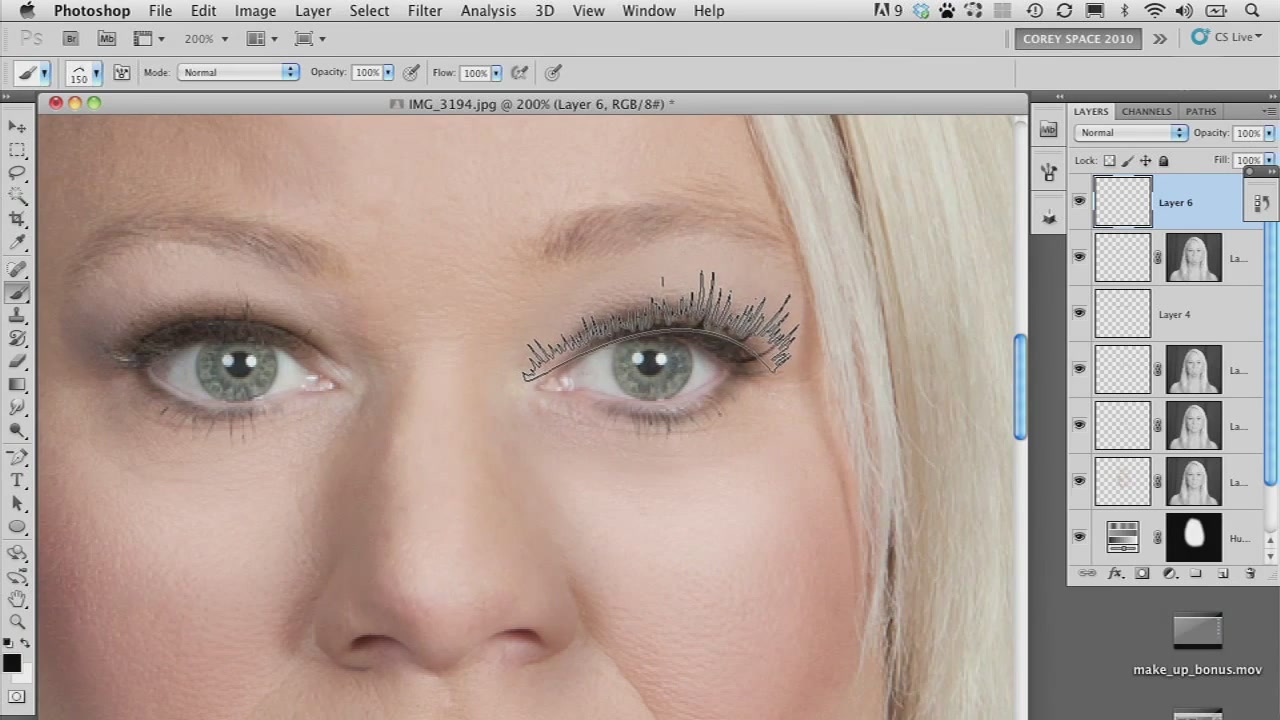Image resolution: width=1280 pixels, height=720 pixels.
Task: Open brush Opacity slider dropdown arrow
Action: tap(388, 72)
